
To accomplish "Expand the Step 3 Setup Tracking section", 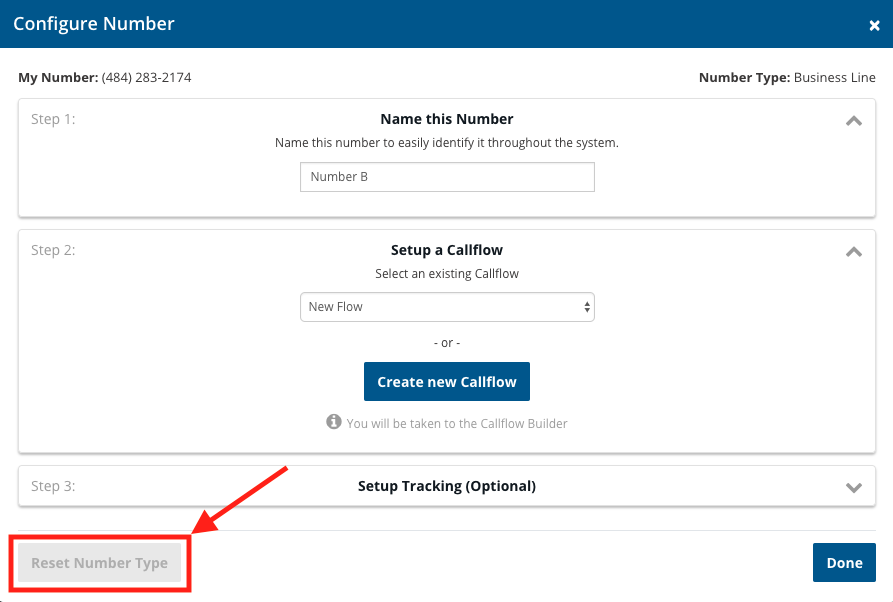I will pos(853,488).
